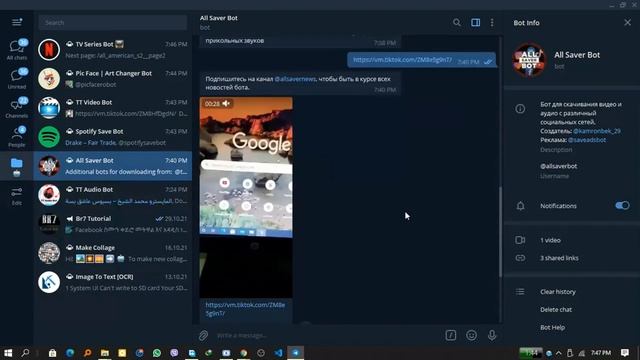Screen dimensions: 640x360
Task: Click the Spotify logo avatar
Action: pos(49,137)
